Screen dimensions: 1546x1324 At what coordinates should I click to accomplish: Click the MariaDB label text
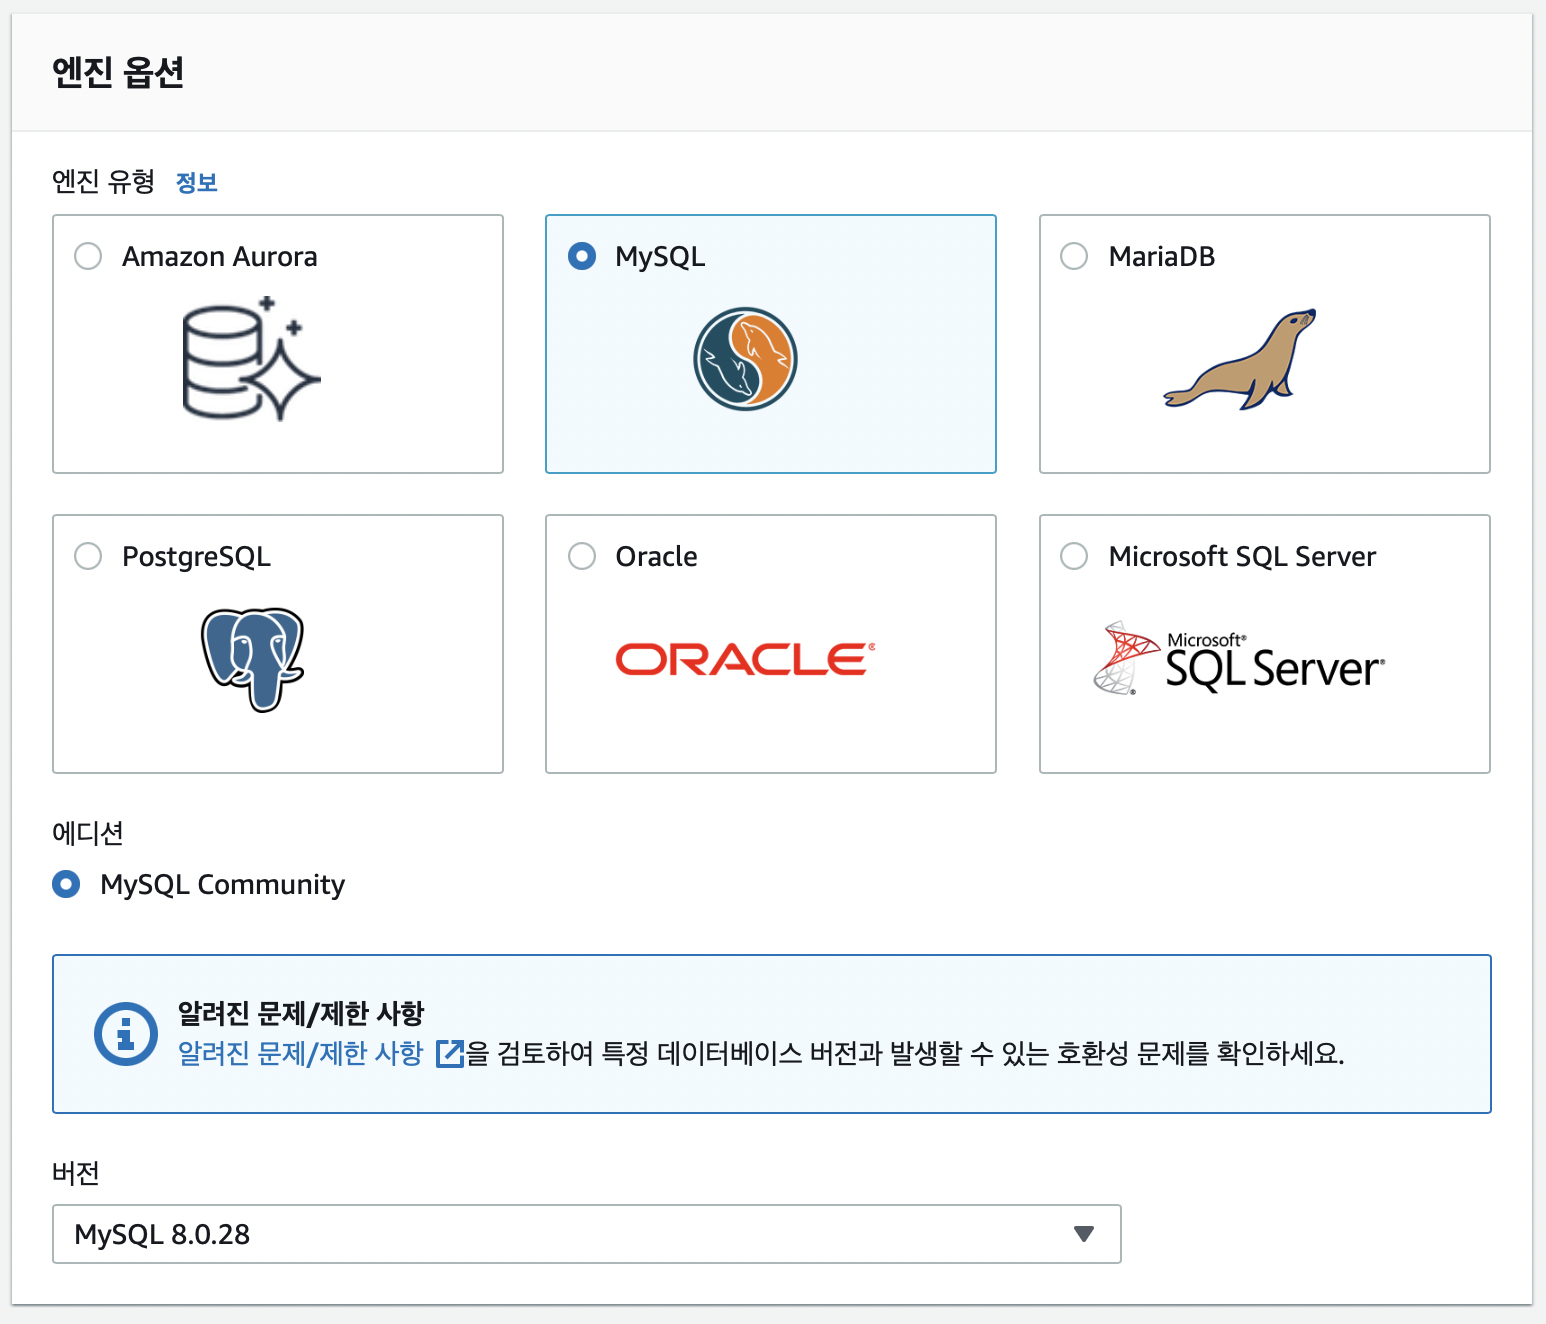pos(1162,257)
